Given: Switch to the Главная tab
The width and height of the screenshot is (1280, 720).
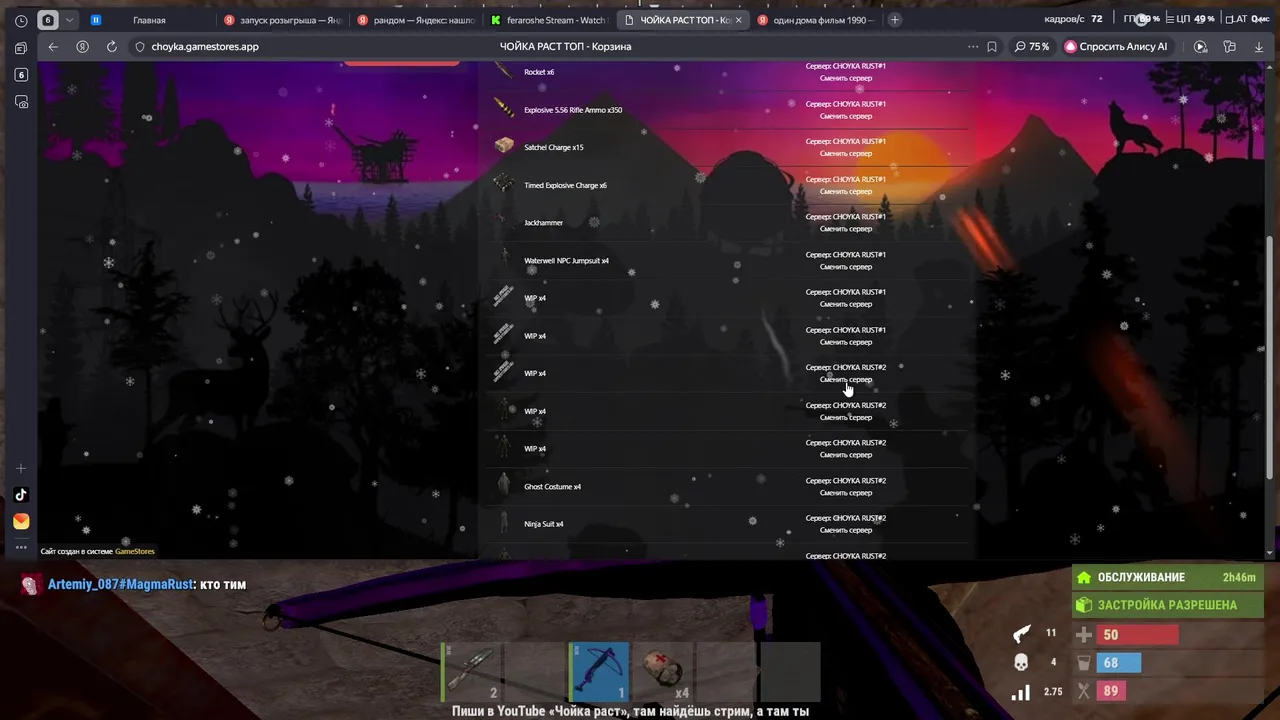Looking at the screenshot, I should point(148,20).
